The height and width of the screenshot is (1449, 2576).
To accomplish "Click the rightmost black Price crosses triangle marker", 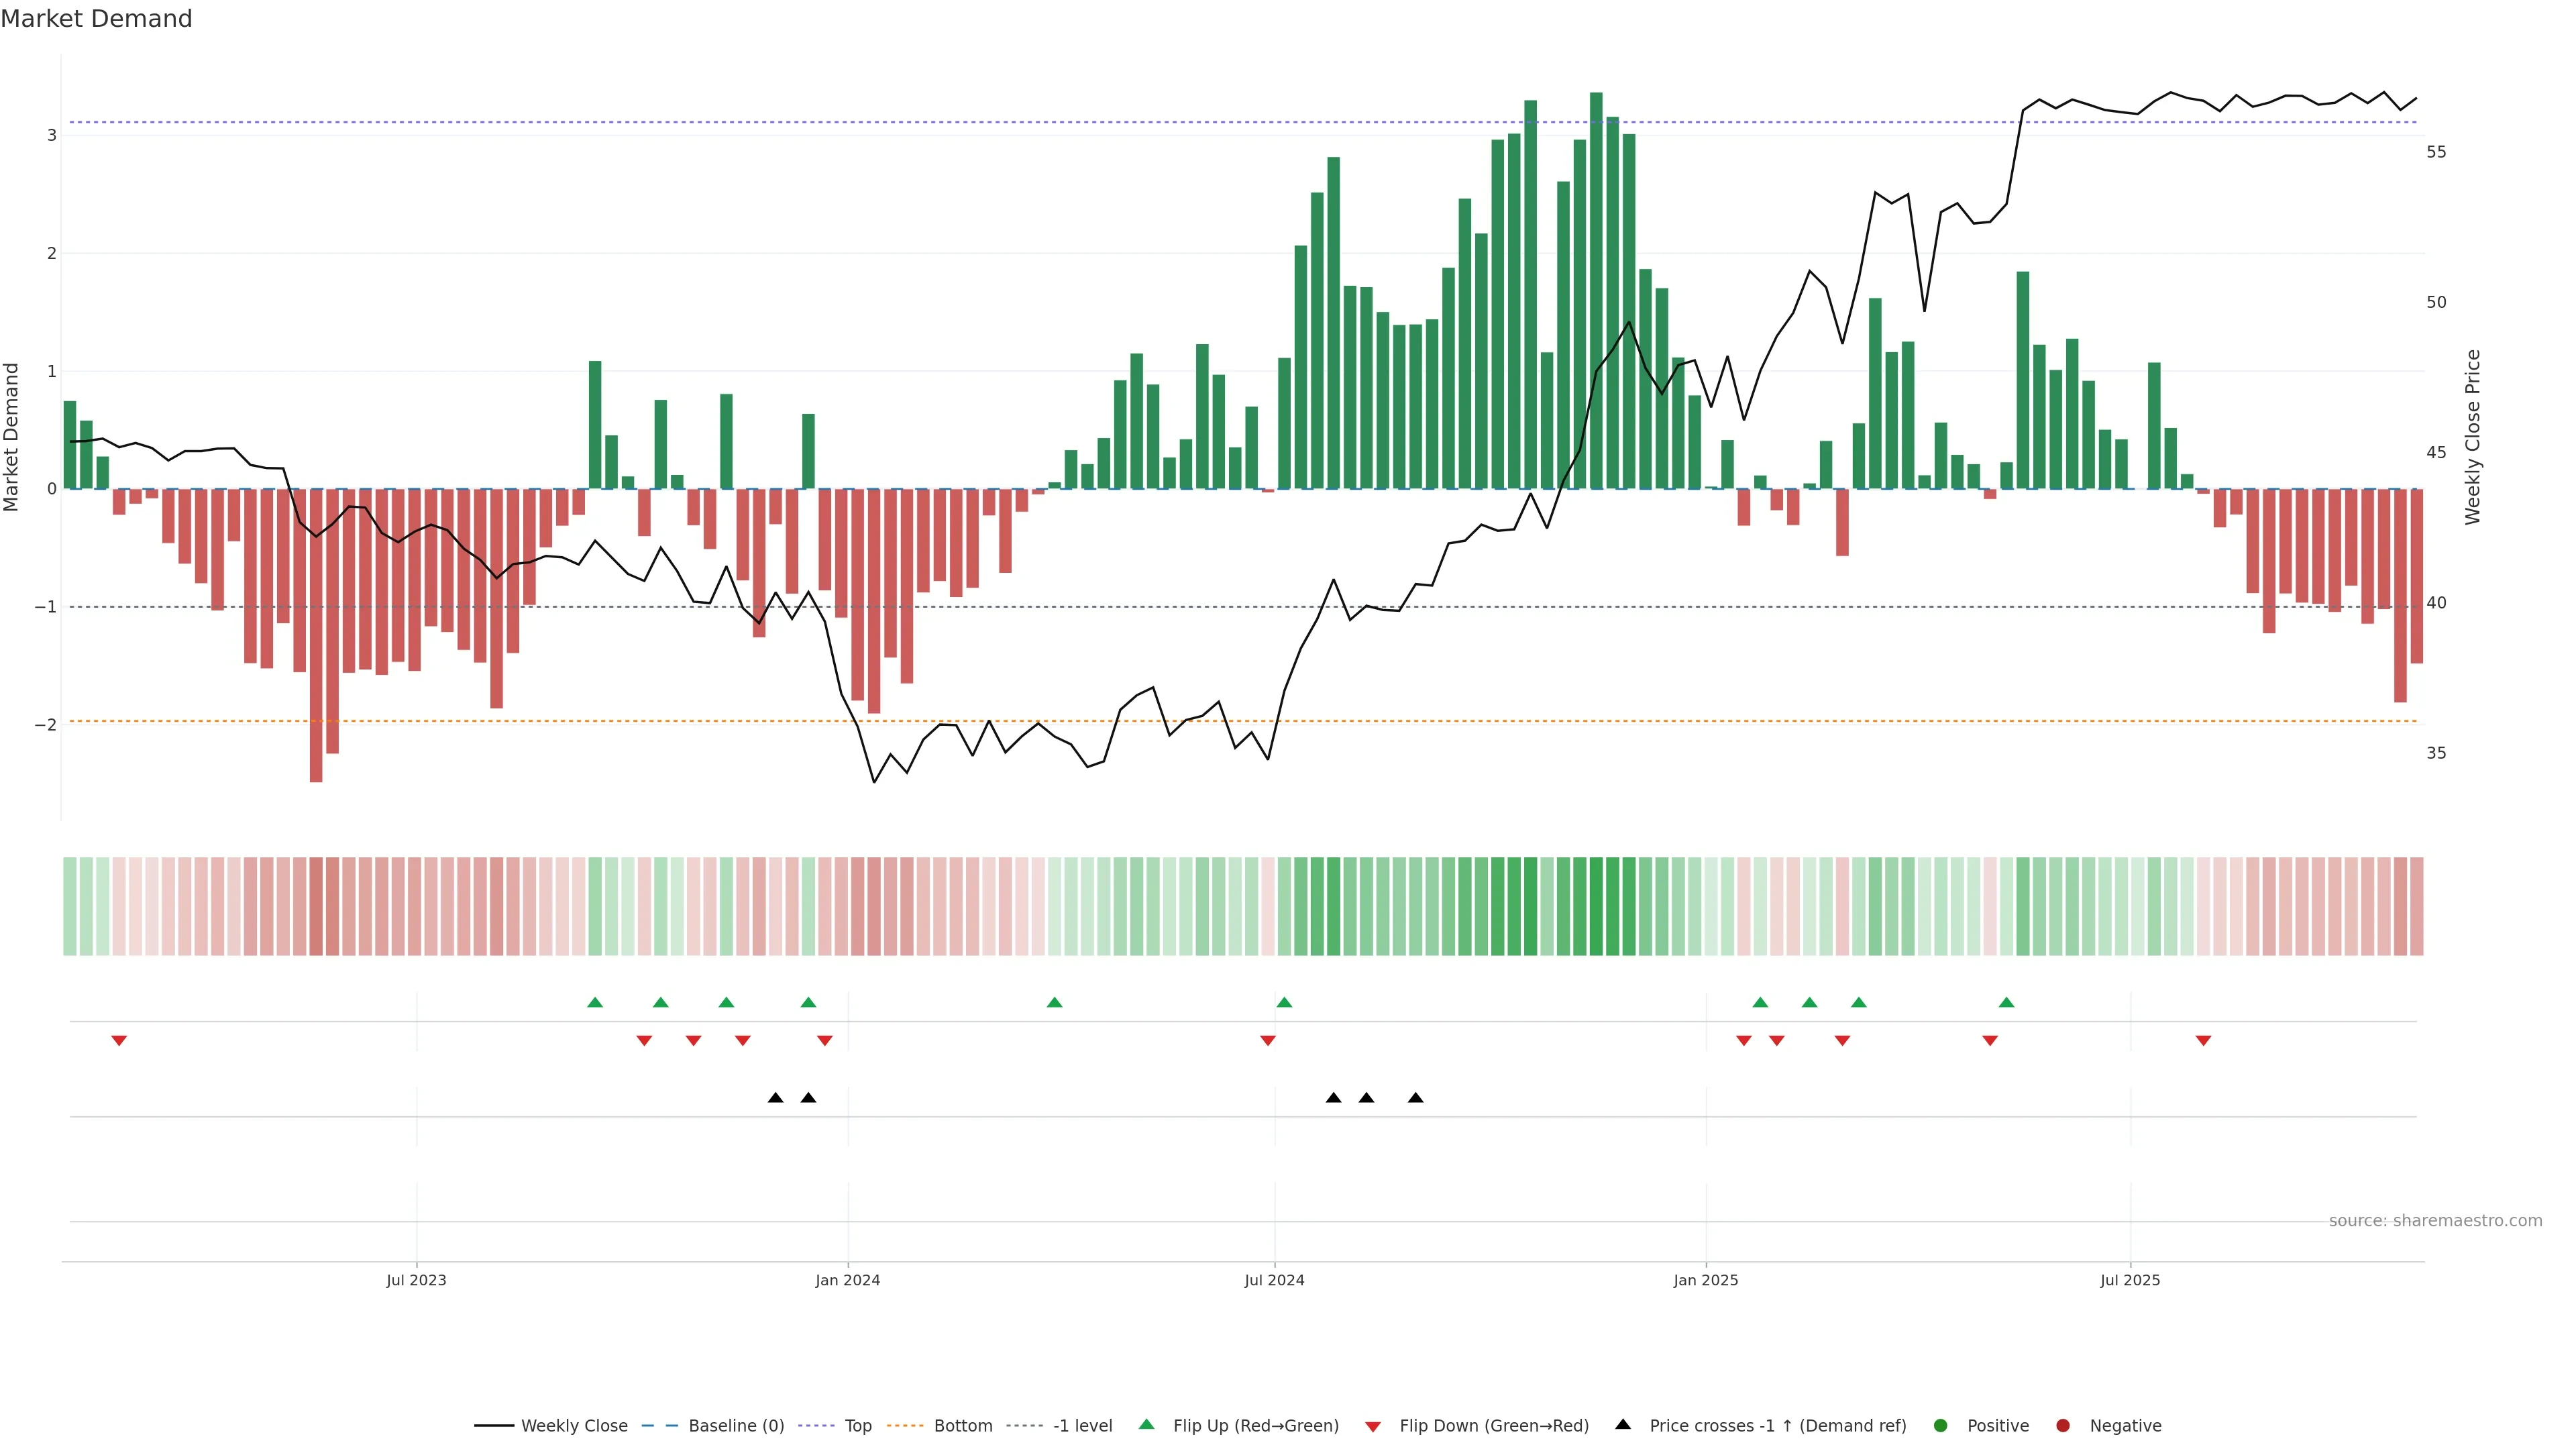I will pyautogui.click(x=1415, y=1098).
